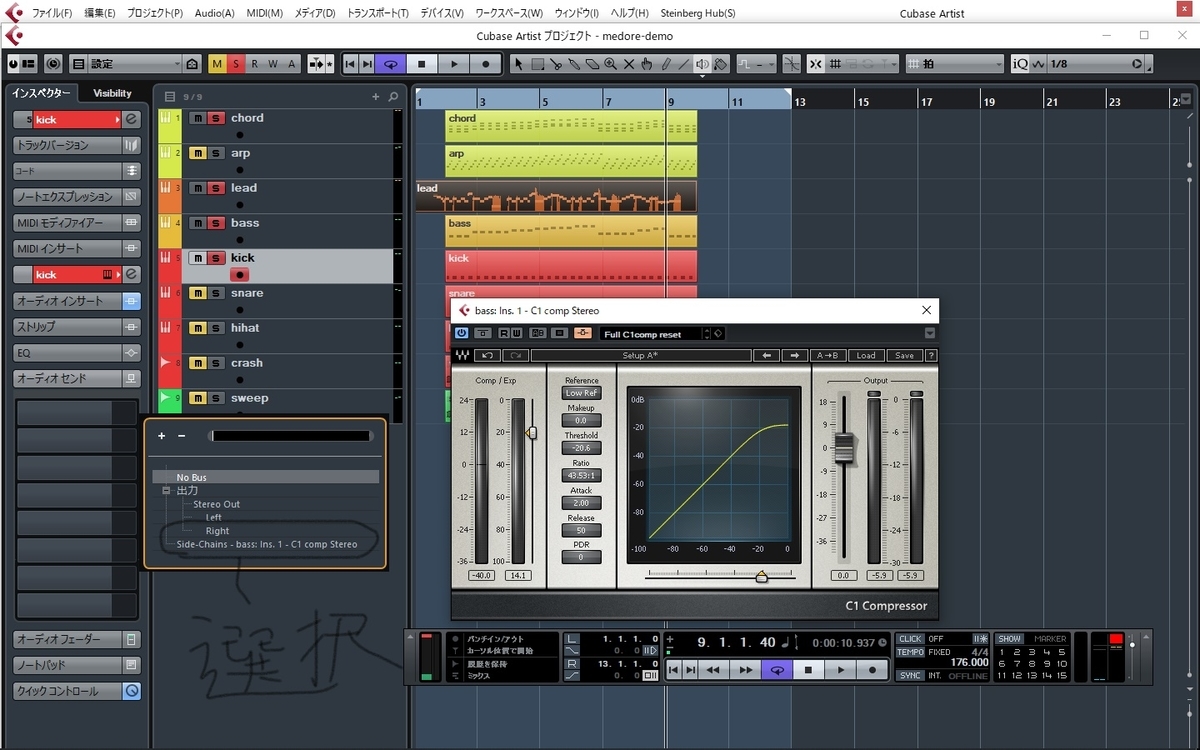Viewport: 1200px width, 750px height.
Task: Switch to the インスペクター tab
Action: click(x=42, y=93)
